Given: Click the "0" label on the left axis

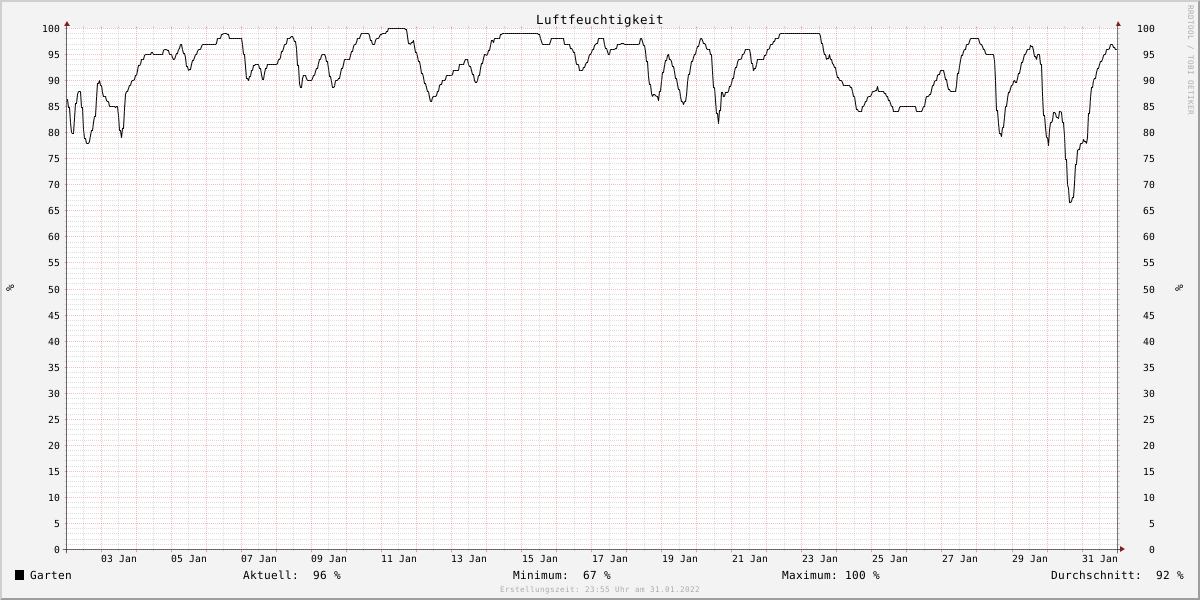Looking at the screenshot, I should 57,550.
